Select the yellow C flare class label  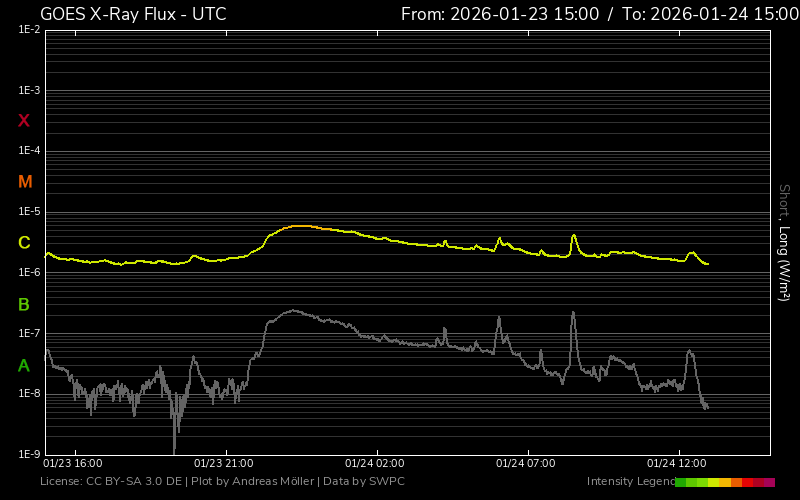point(24,243)
